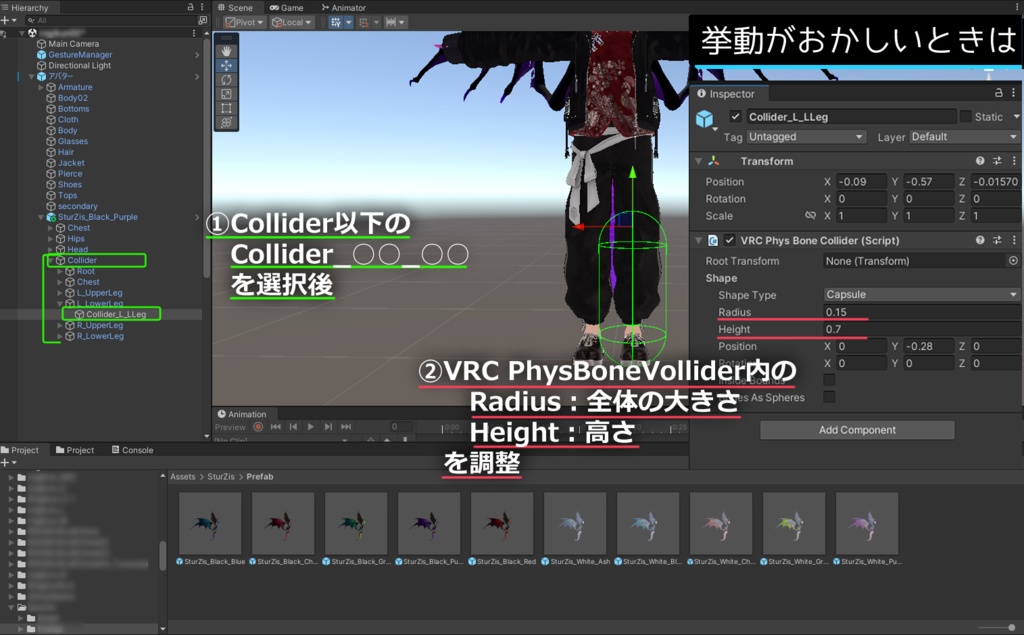Viewport: 1024px width, 635px height.
Task: Open VRC Phys Bone Collider help icon
Action: tap(980, 240)
